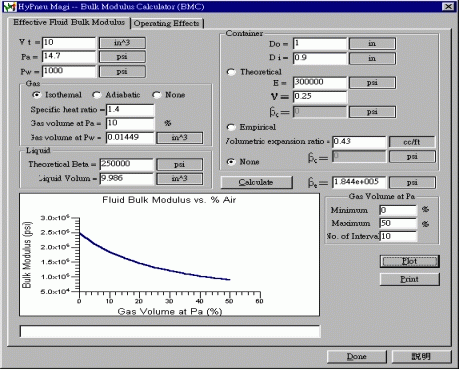The height and width of the screenshot is (370, 459).
Task: Click the Do outer diameter field
Action: [320, 44]
